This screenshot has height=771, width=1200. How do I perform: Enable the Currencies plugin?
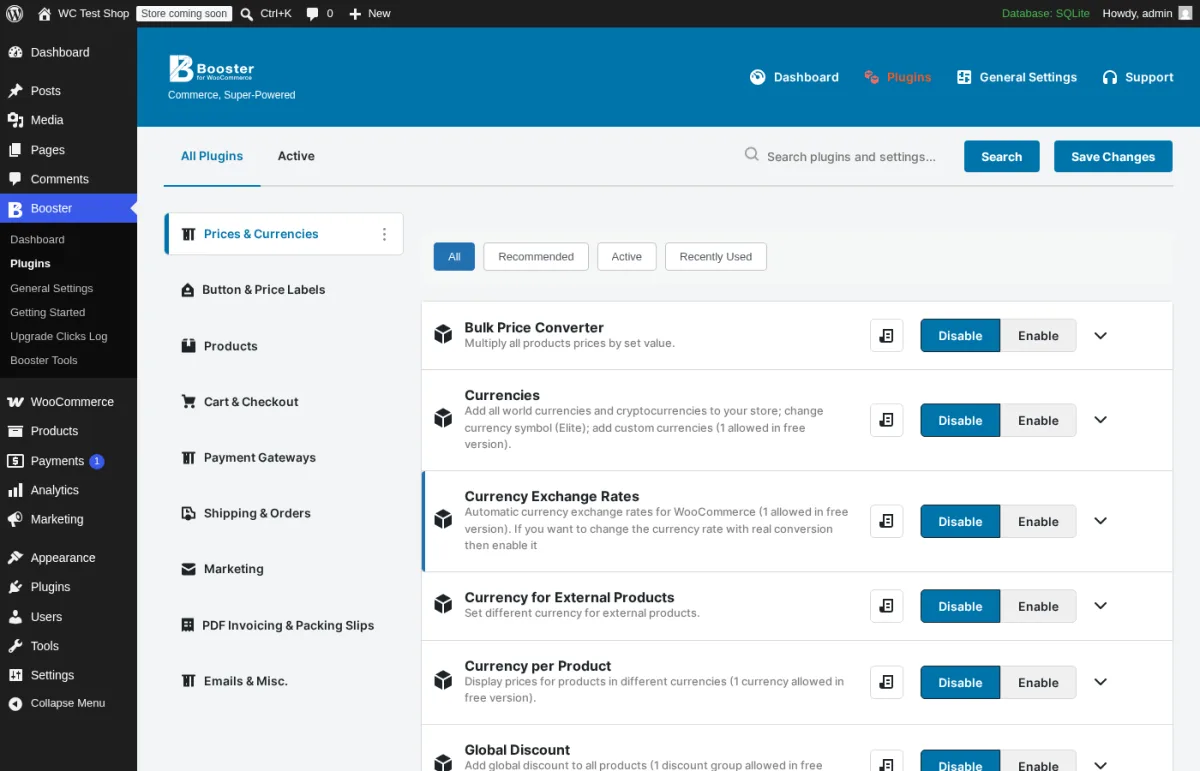1038,420
